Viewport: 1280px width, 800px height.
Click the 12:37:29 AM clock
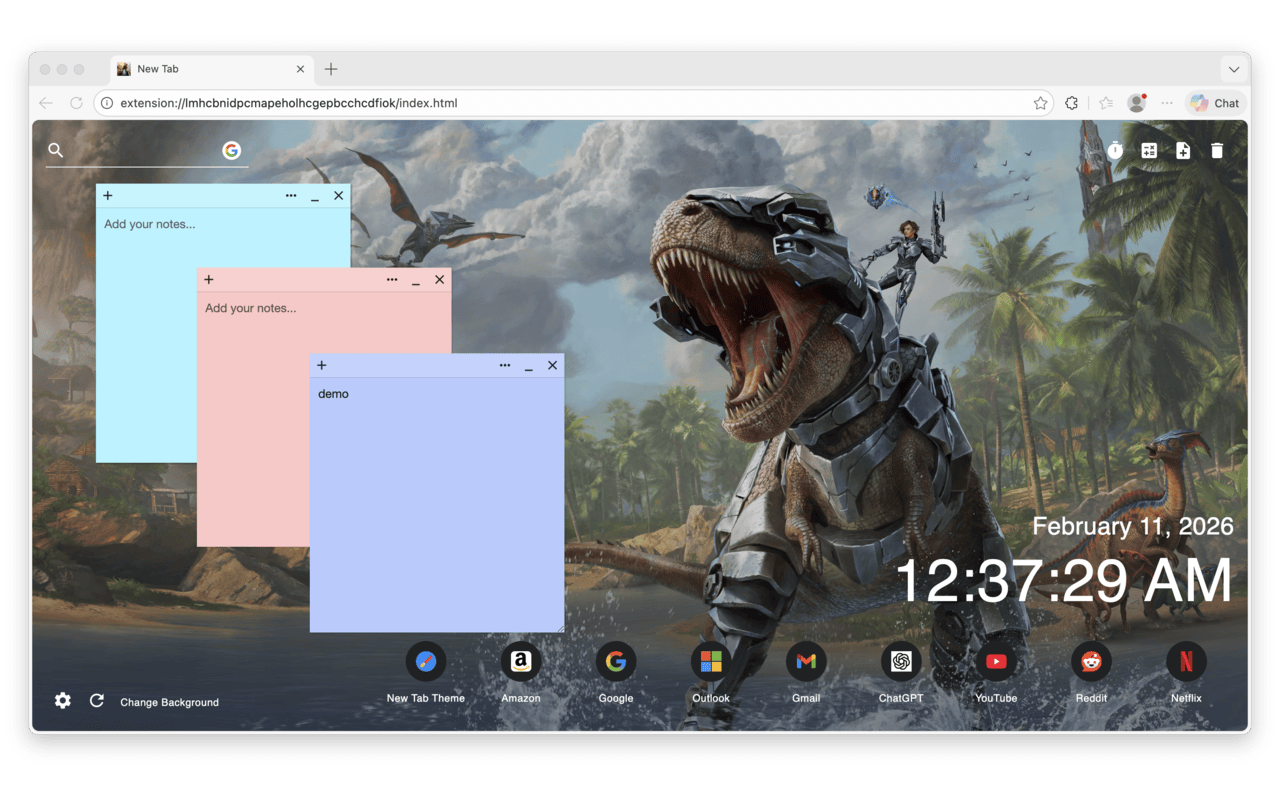[1063, 580]
